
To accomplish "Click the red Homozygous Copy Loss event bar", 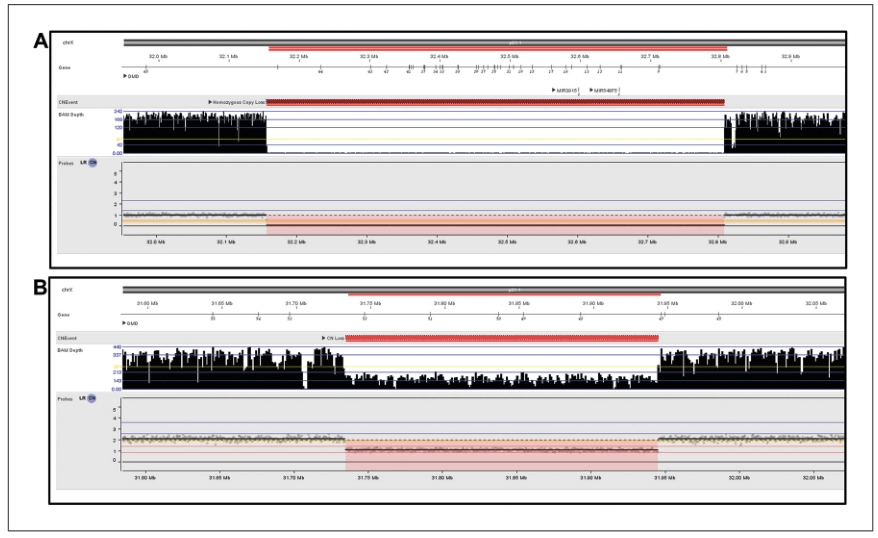I will tap(495, 102).
